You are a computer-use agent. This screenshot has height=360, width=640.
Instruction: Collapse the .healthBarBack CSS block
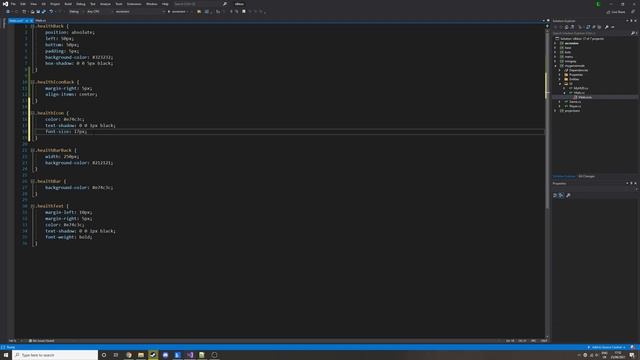32,150
